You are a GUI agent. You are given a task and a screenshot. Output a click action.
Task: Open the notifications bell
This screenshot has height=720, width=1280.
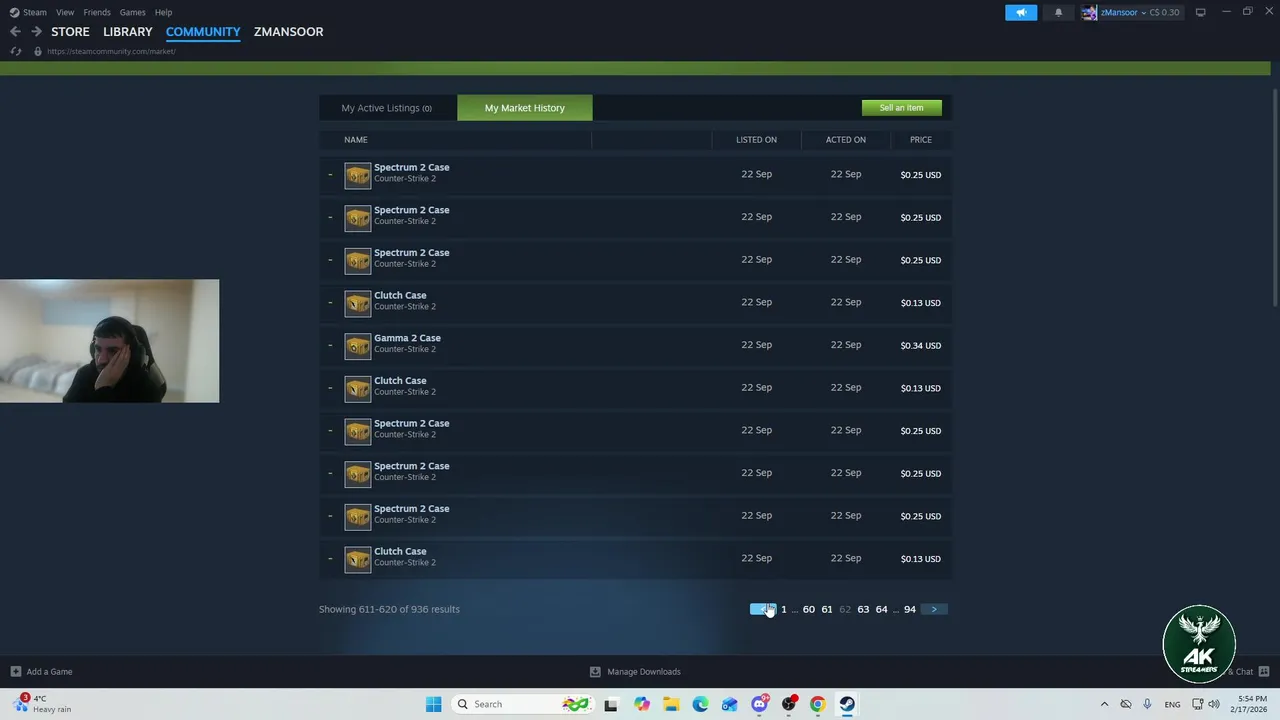click(x=1058, y=12)
